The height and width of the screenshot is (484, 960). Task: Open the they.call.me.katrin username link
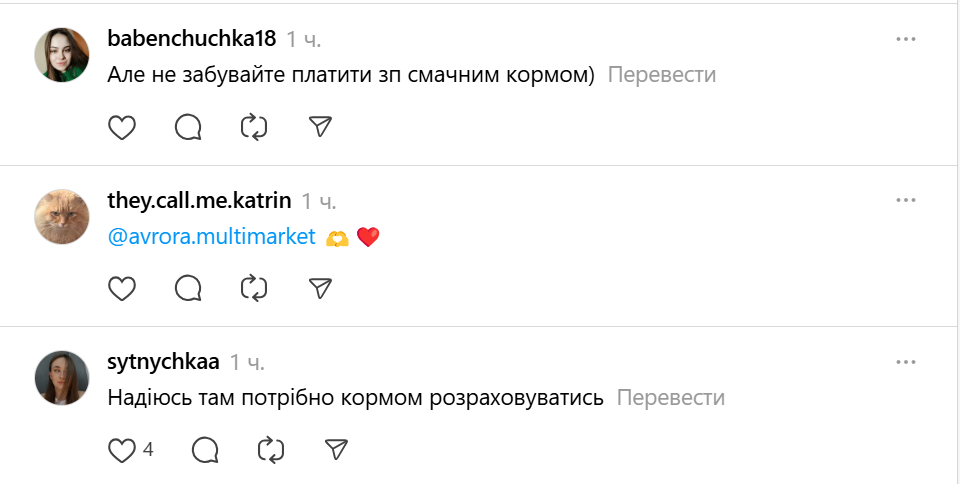click(199, 200)
